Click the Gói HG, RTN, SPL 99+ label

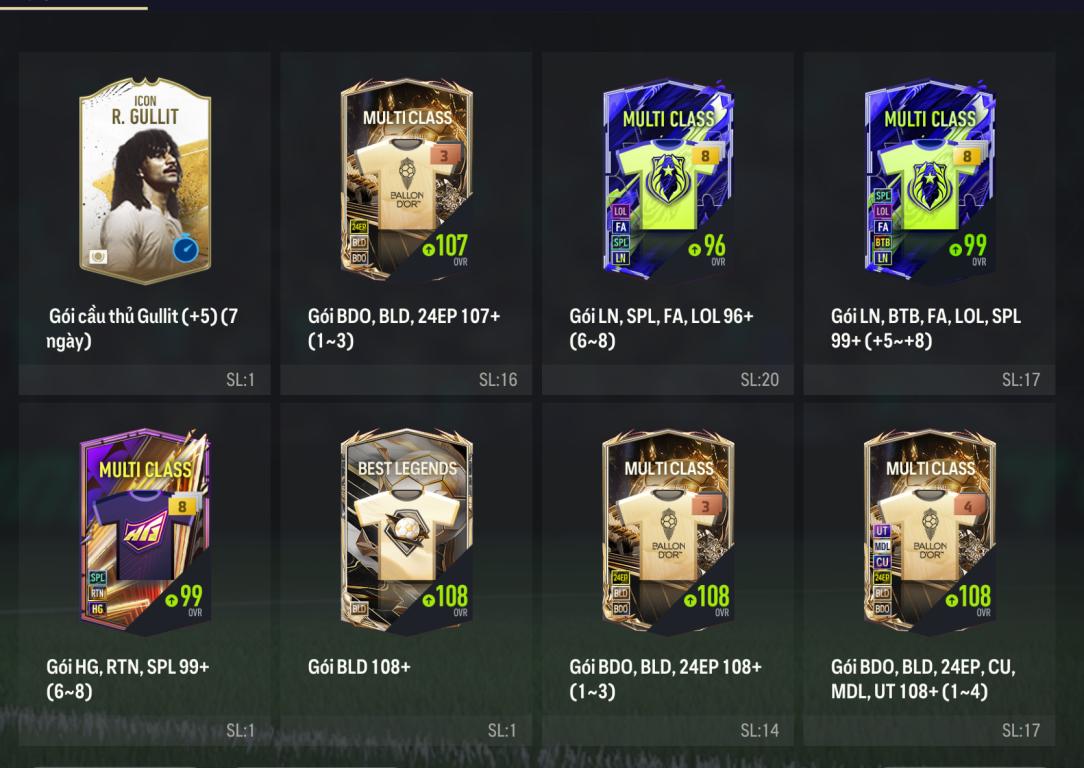[x=128, y=679]
